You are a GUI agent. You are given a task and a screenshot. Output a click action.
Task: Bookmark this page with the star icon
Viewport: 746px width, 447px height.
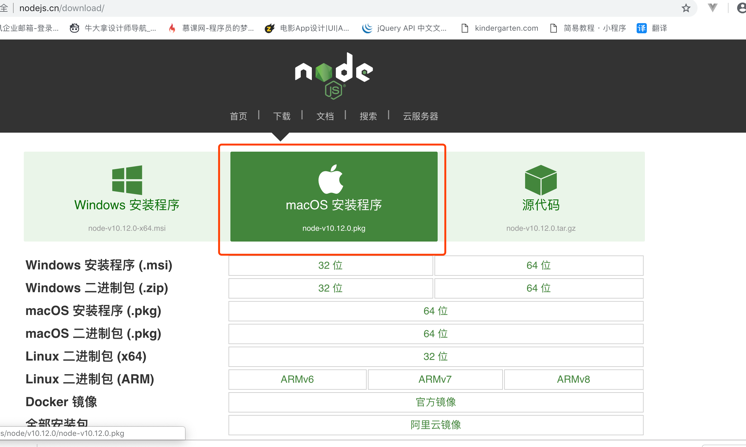[x=686, y=8]
